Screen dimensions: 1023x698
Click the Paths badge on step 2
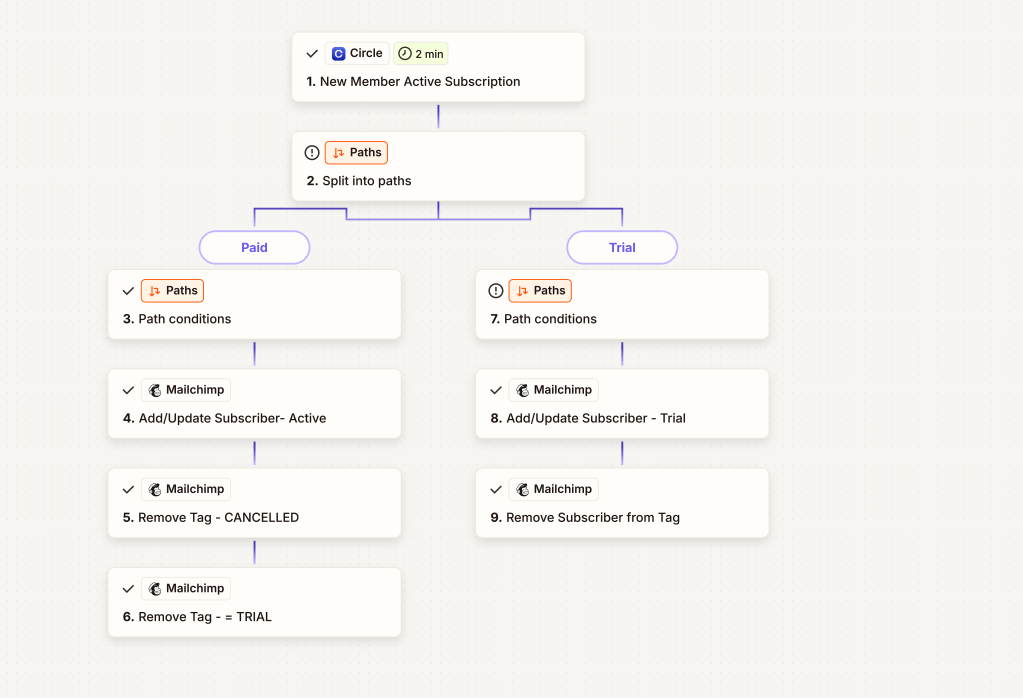[x=356, y=153]
